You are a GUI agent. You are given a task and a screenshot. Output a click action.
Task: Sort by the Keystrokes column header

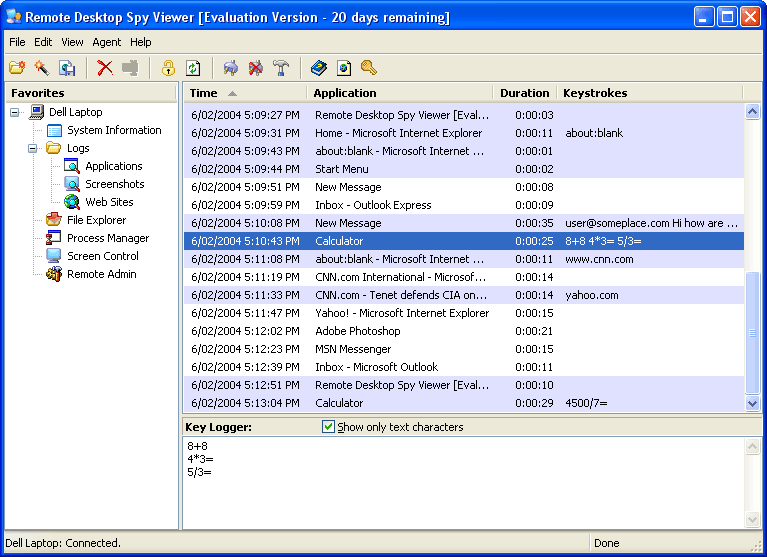[650, 93]
